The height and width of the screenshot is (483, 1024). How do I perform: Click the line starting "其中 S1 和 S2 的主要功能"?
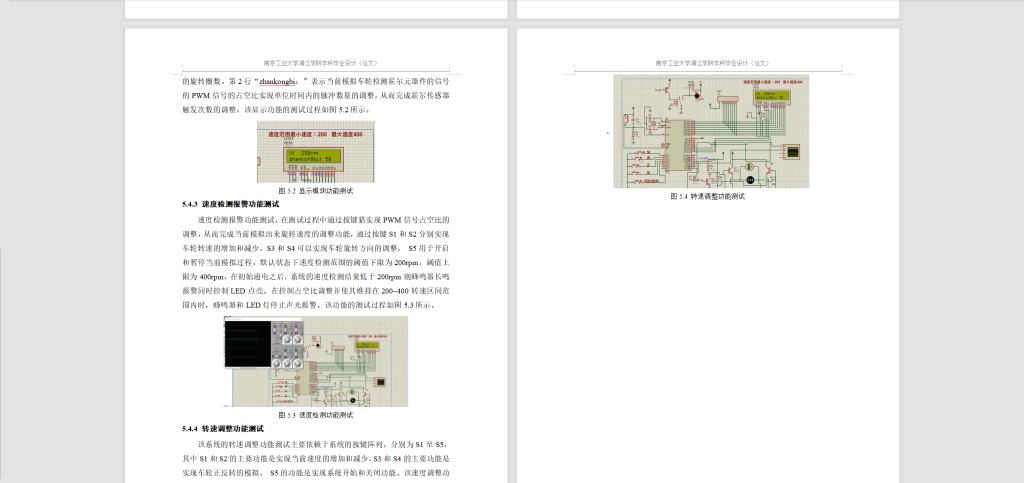coord(315,459)
